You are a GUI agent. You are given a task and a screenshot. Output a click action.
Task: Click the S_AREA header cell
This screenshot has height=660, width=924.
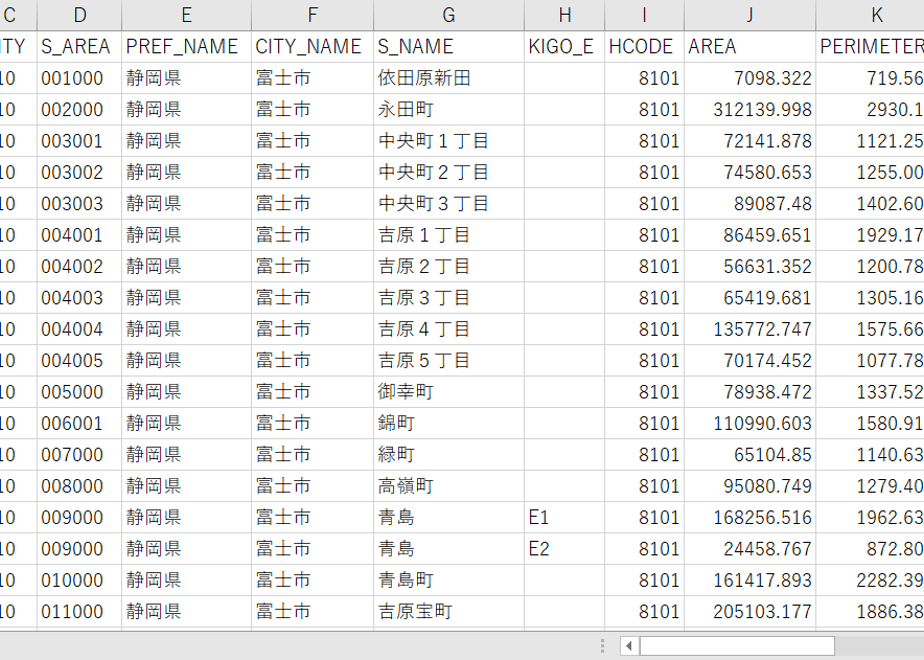[80, 47]
